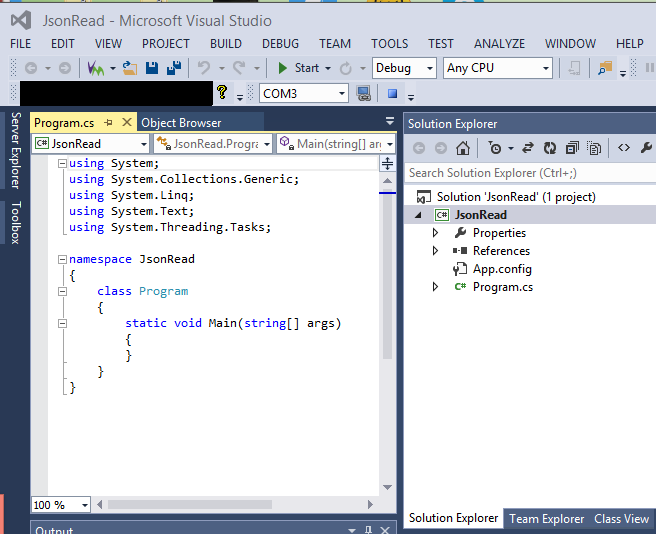
Task: Close the Program.cs tab
Action: (127, 122)
